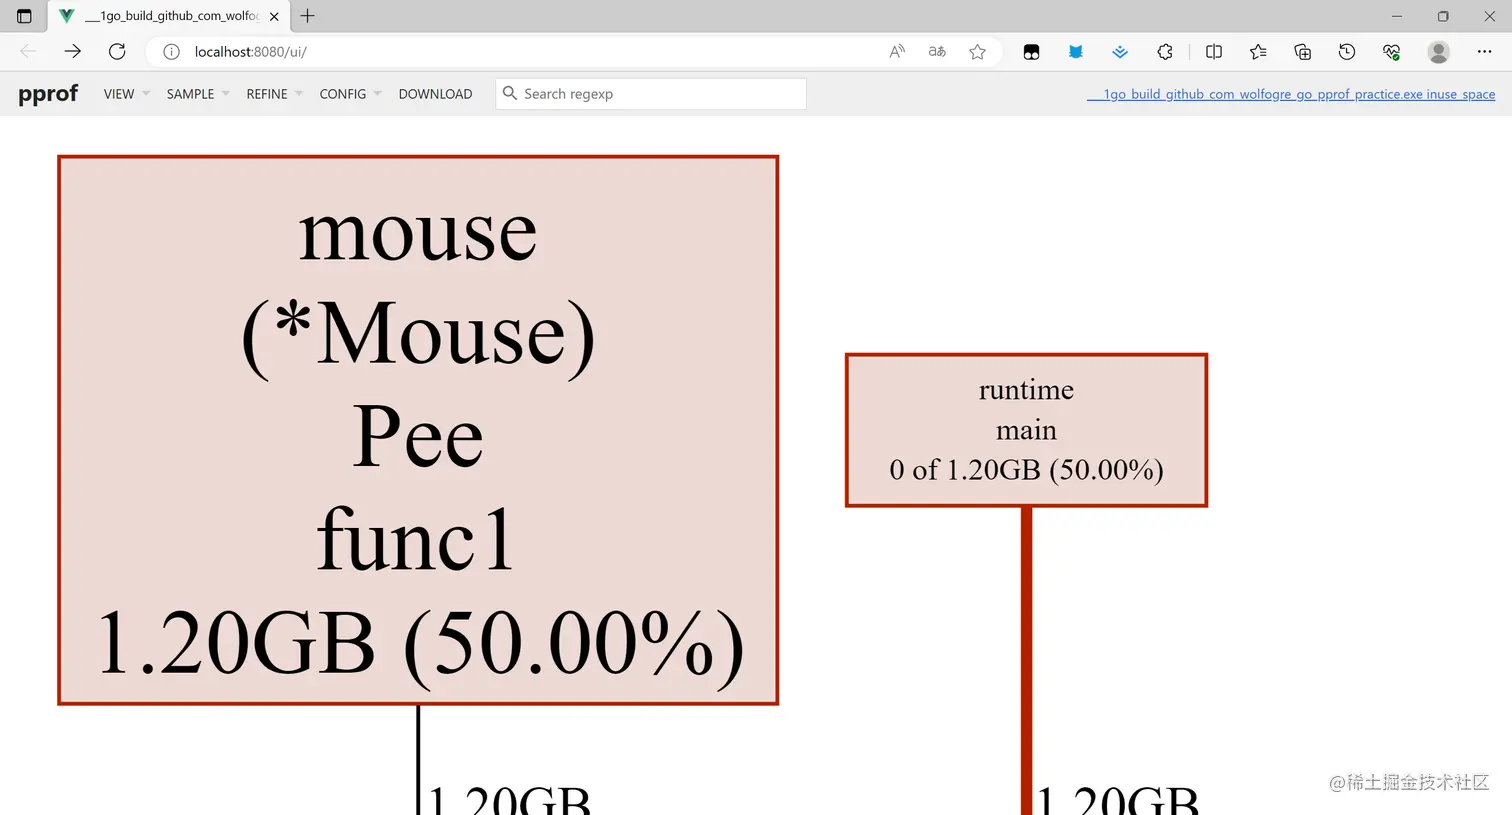The image size is (1512, 815).
Task: Open the tab actions menu icon
Action: point(24,16)
